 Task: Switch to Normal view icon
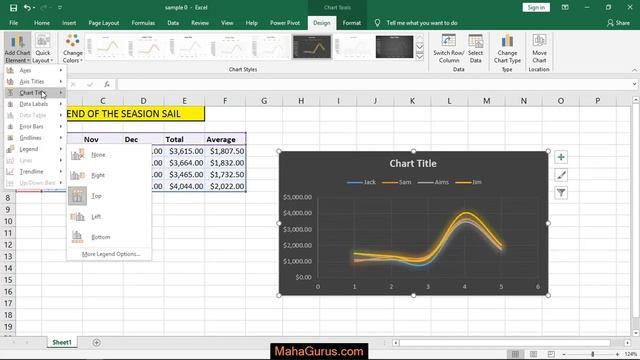coord(516,354)
